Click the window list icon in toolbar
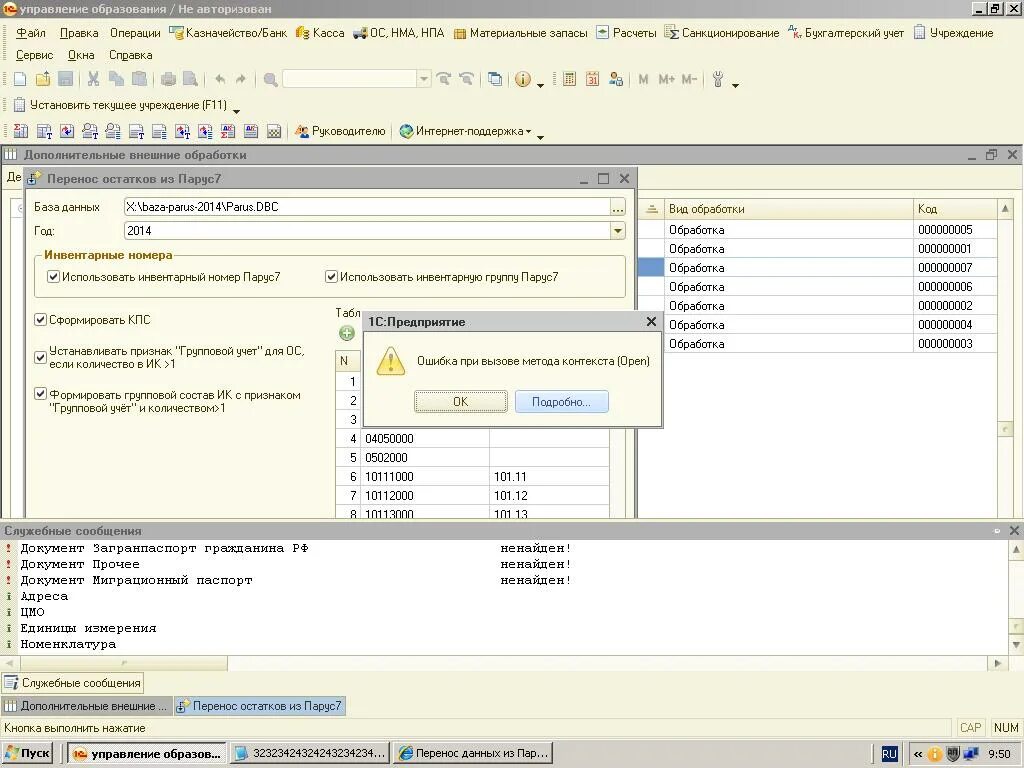This screenshot has width=1024, height=768. point(495,79)
